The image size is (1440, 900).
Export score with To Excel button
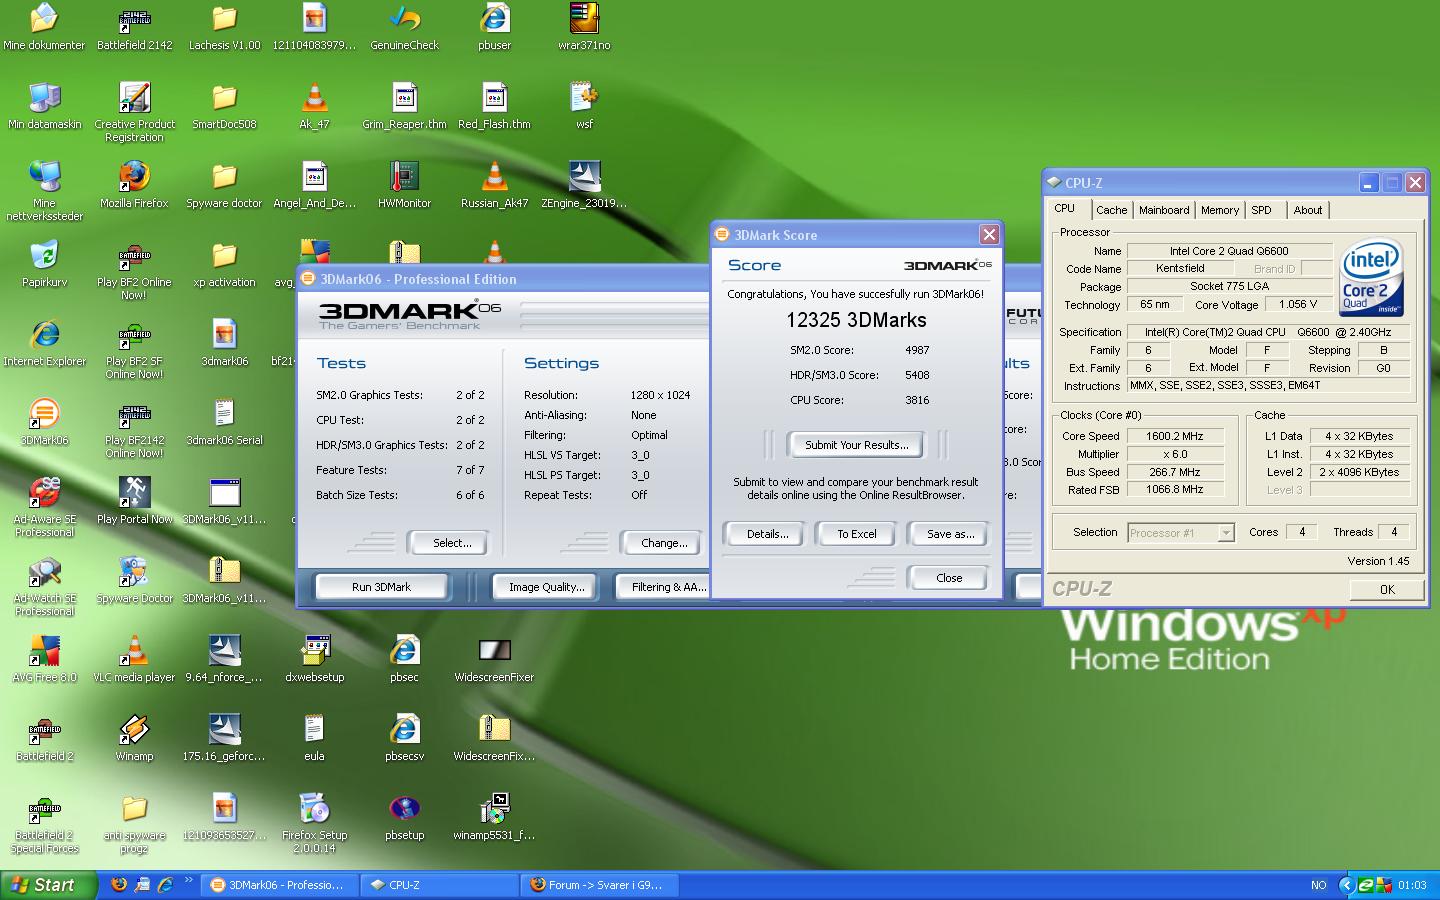click(856, 534)
